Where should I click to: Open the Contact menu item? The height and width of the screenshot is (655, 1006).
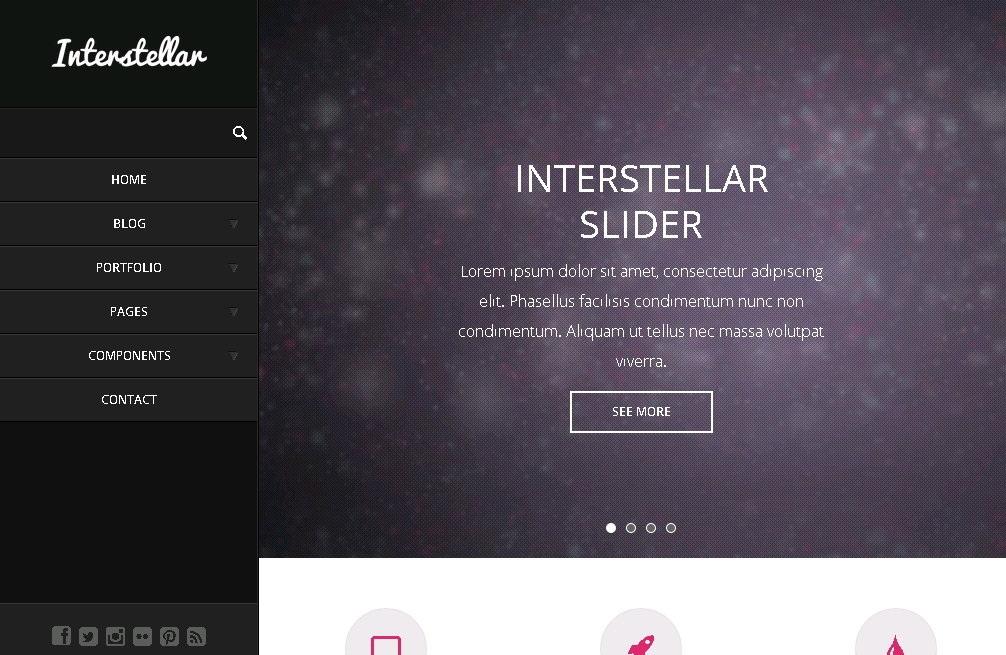[x=128, y=400]
